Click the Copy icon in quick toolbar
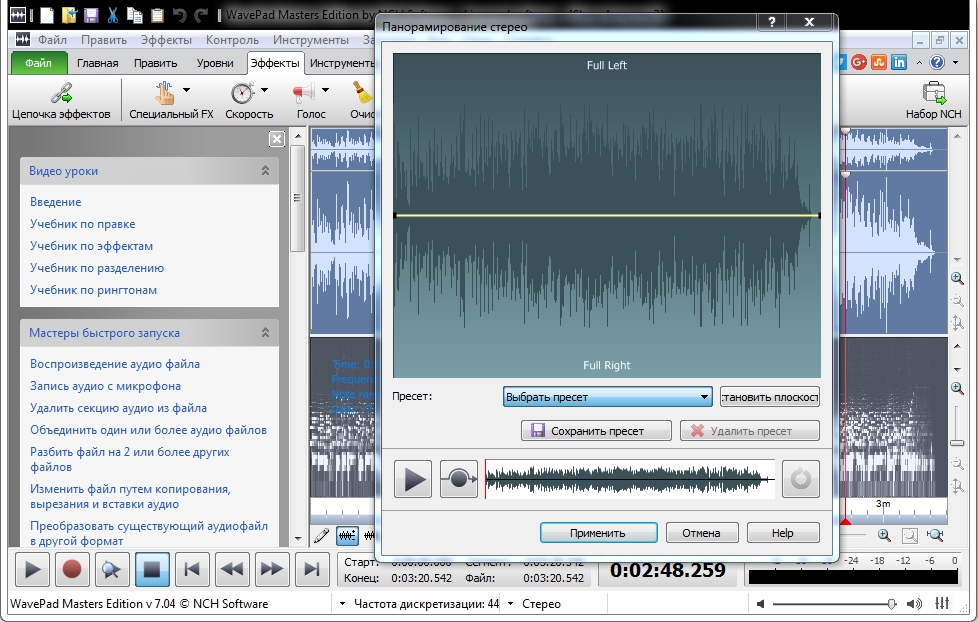 click(x=134, y=15)
